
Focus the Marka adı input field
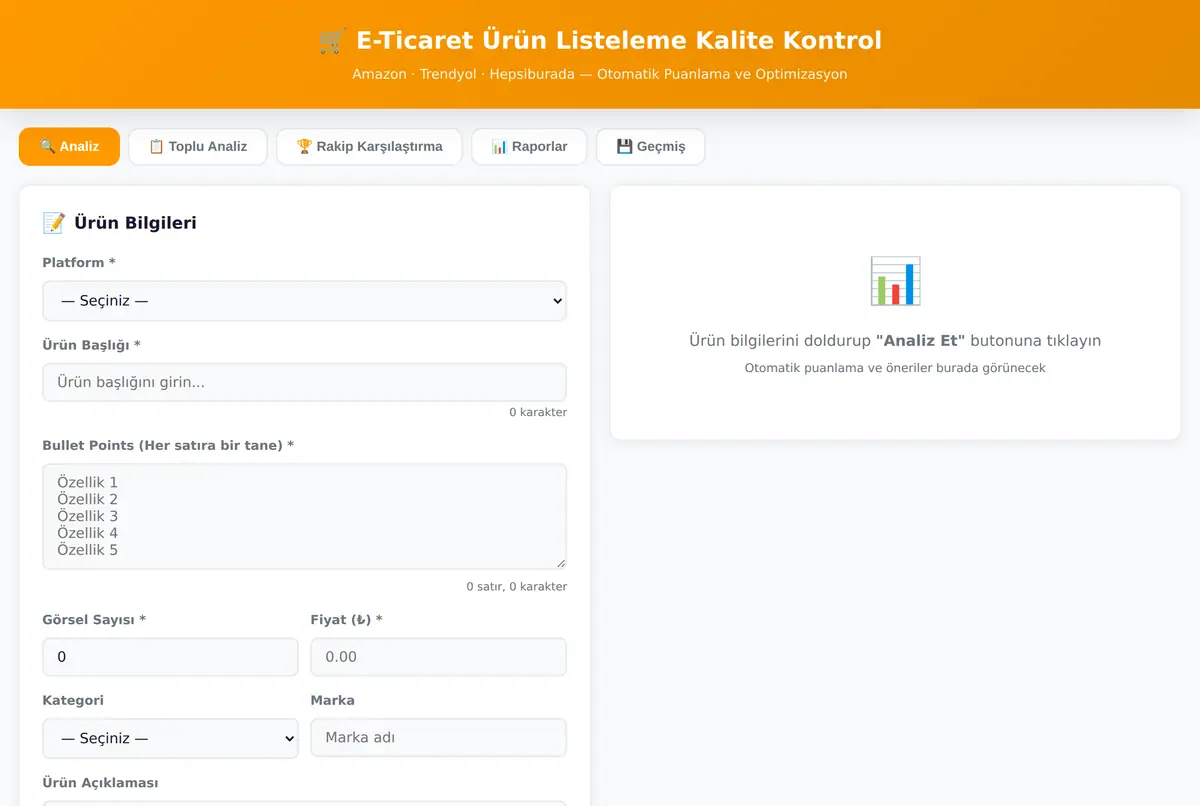438,737
